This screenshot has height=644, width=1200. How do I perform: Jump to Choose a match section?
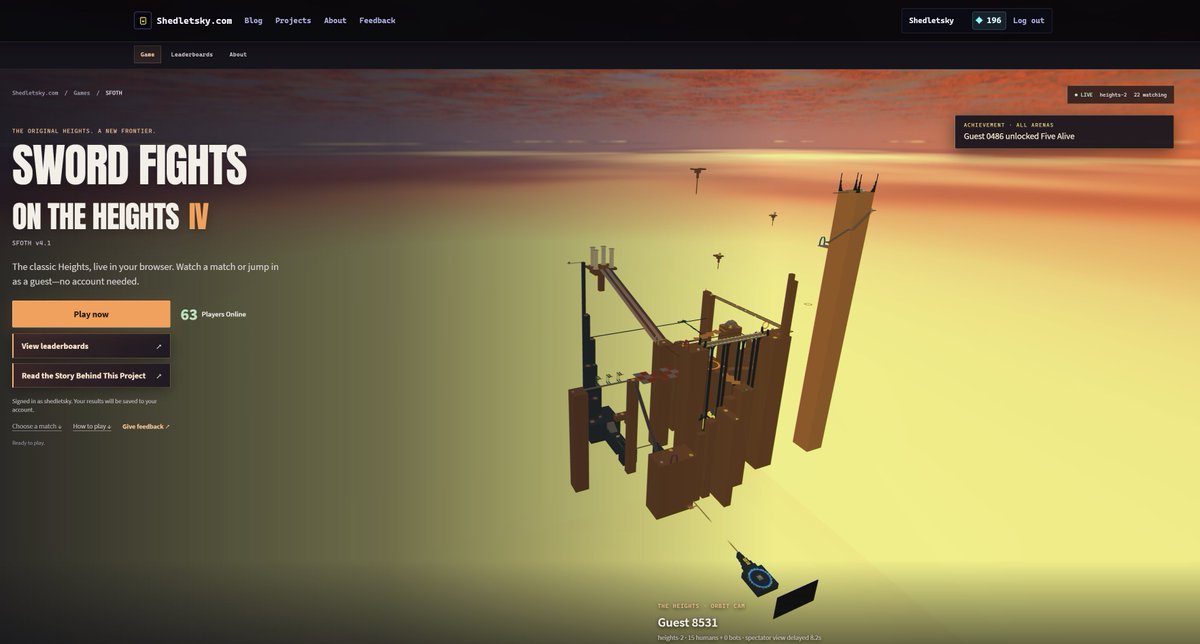tap(37, 426)
